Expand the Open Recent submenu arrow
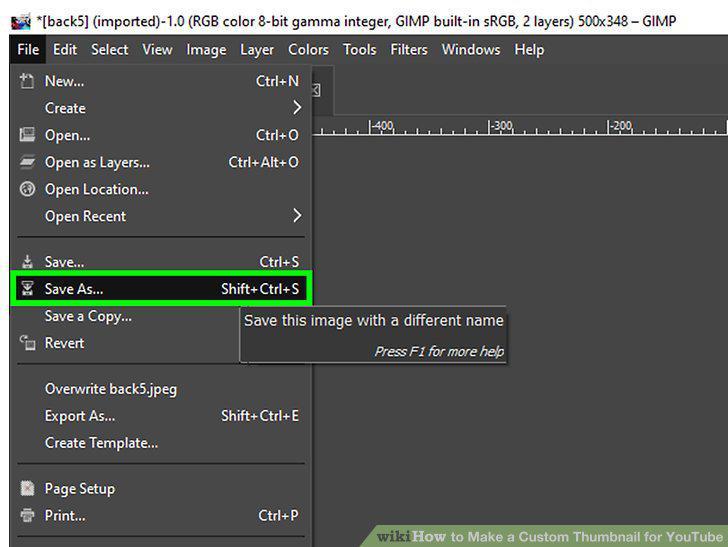 pos(297,215)
